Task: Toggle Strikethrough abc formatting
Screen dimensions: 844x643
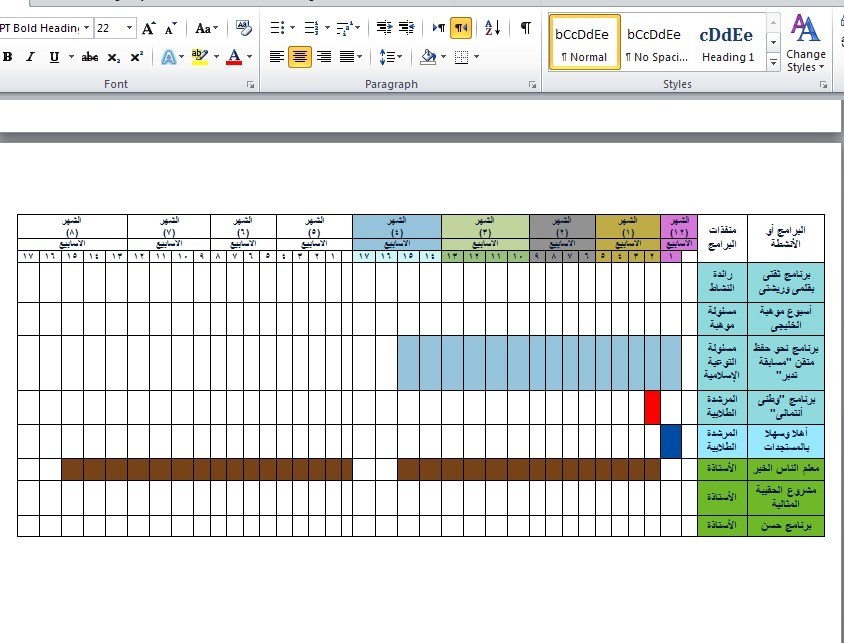Action: click(90, 56)
